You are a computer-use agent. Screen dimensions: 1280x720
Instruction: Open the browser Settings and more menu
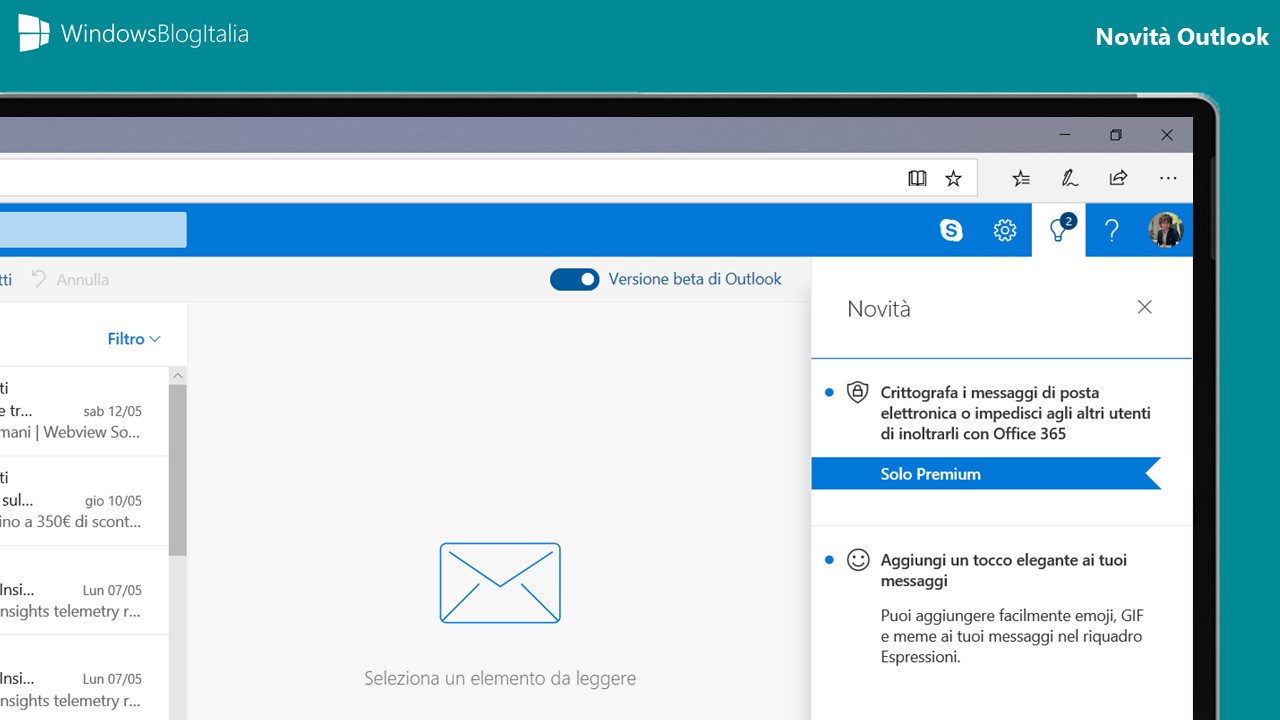1168,178
